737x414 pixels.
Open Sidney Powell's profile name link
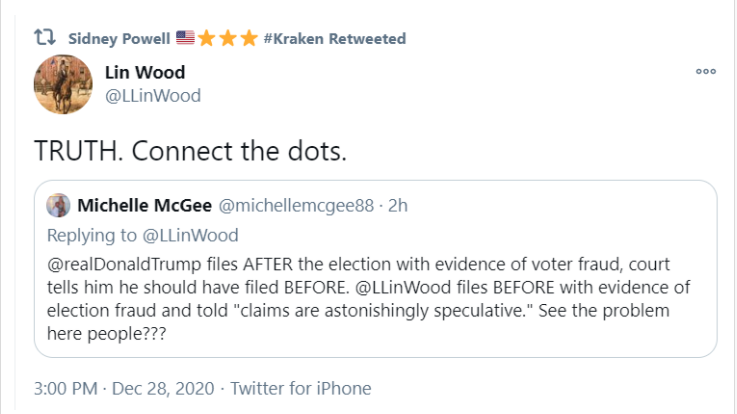(120, 38)
